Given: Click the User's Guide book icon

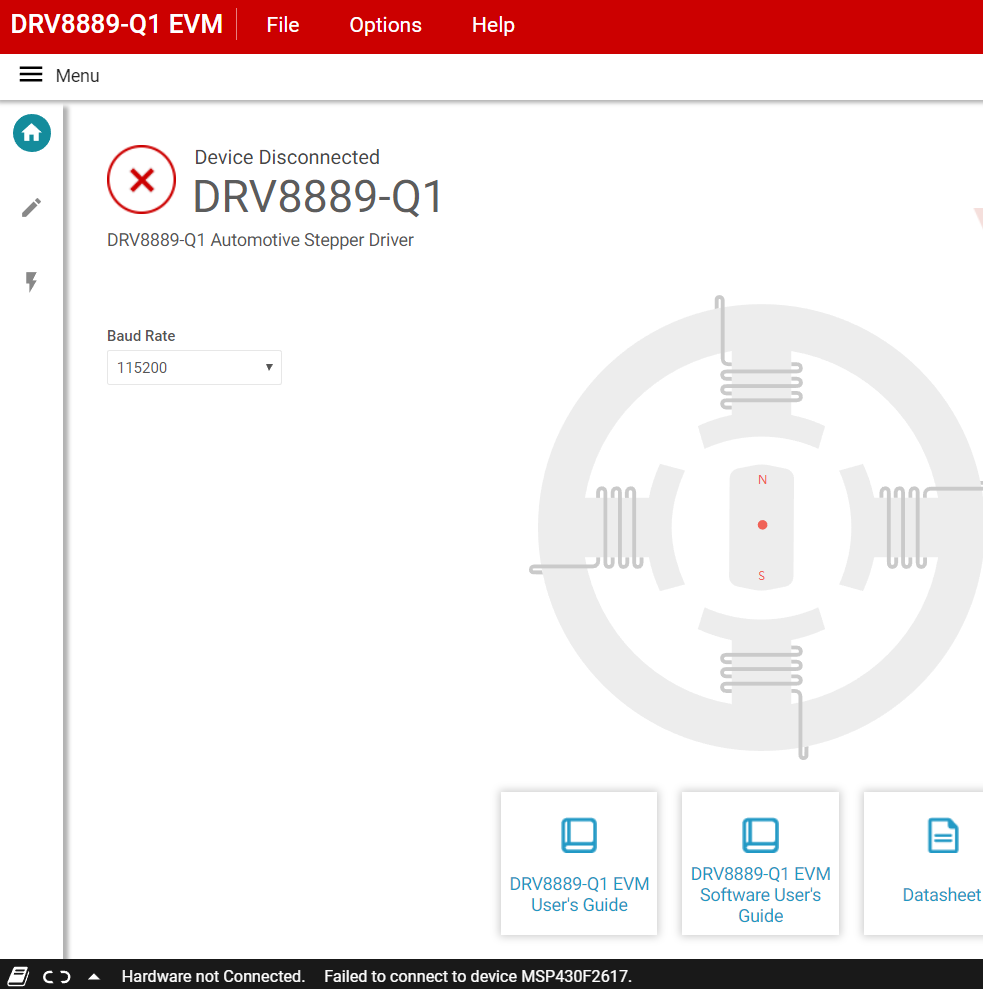Looking at the screenshot, I should pos(579,835).
